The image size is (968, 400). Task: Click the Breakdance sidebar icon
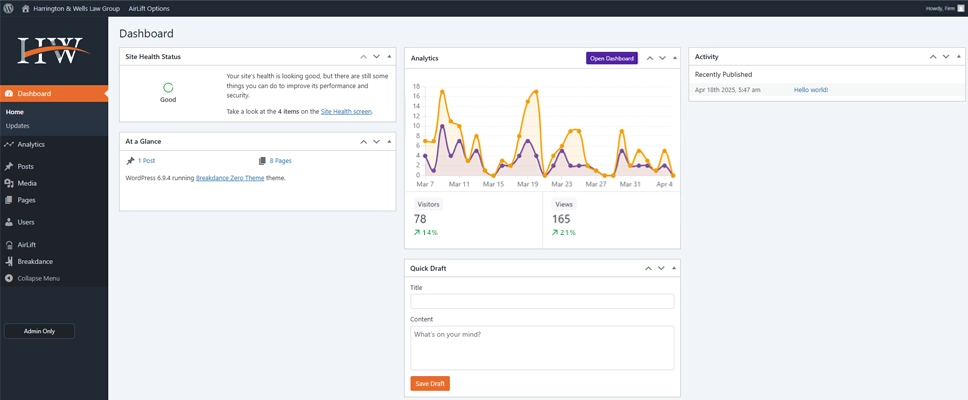click(9, 262)
